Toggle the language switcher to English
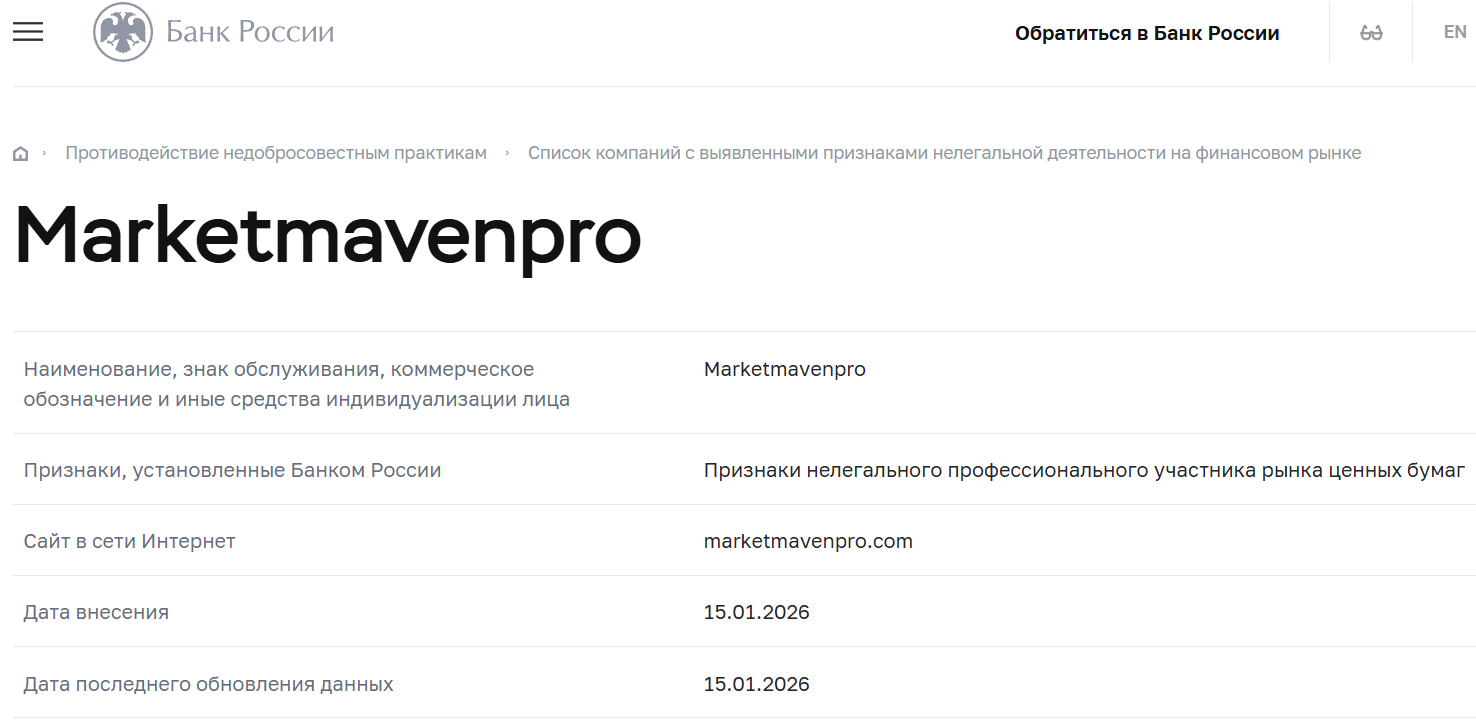Image resolution: width=1476 pixels, height=723 pixels. pyautogui.click(x=1455, y=31)
